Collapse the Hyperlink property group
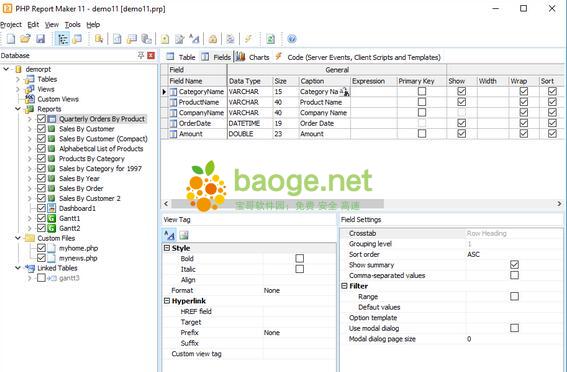 (167, 301)
